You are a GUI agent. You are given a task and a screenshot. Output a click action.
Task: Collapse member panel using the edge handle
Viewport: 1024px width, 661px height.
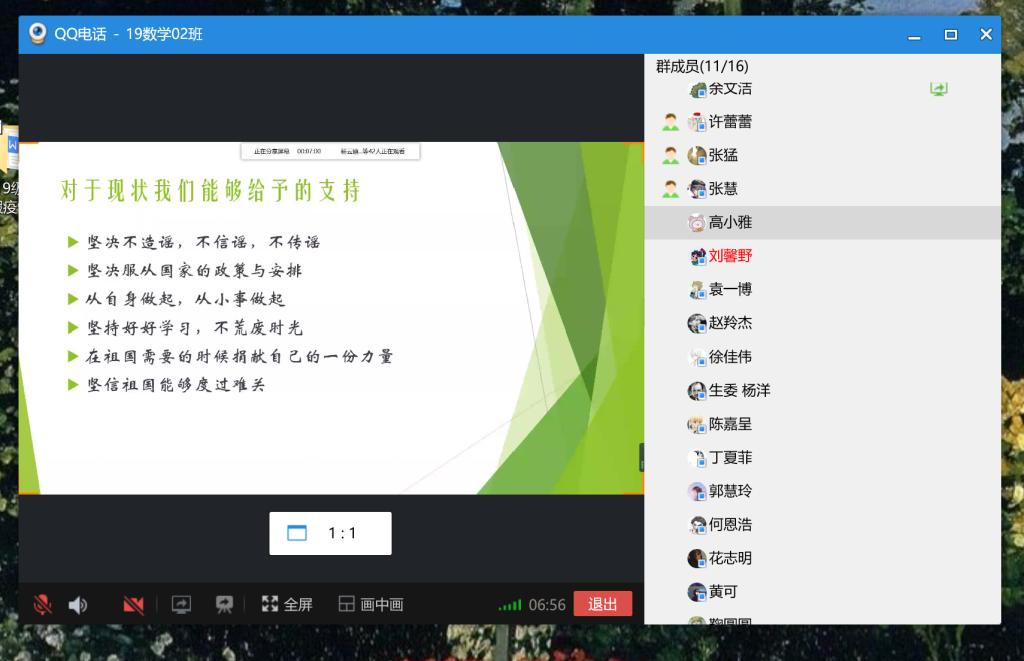click(x=641, y=457)
